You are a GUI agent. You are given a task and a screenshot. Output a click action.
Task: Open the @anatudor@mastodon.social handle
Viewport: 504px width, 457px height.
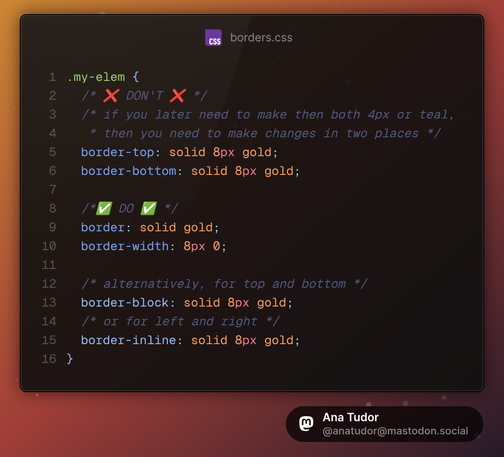point(395,431)
